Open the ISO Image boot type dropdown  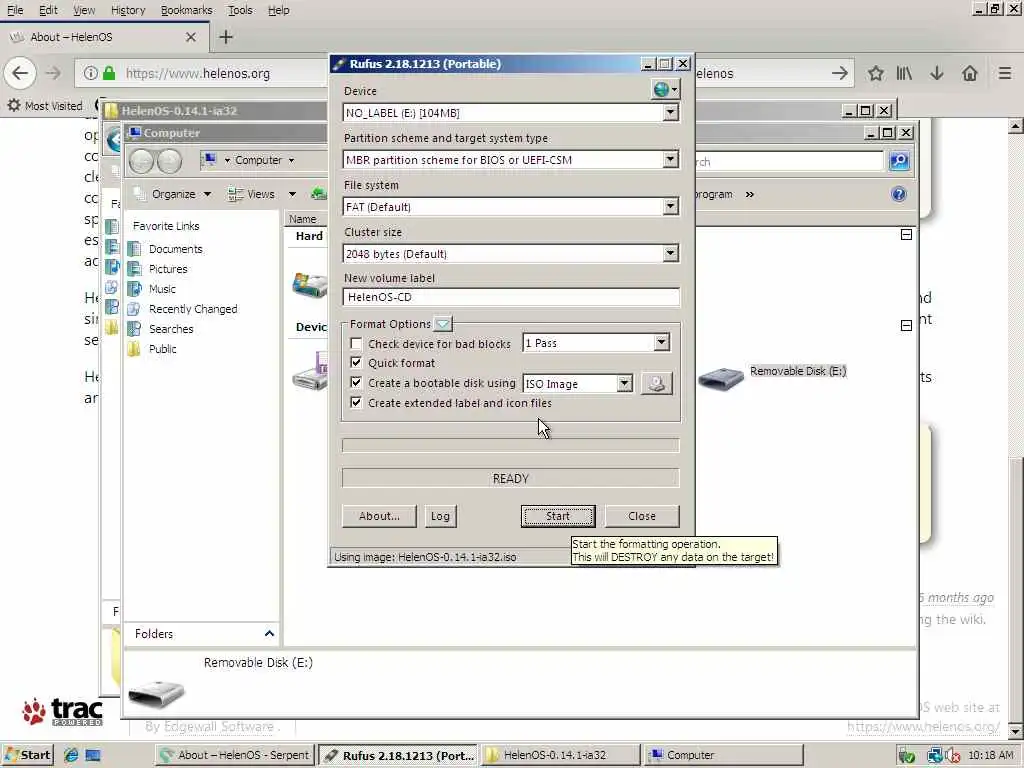pyautogui.click(x=625, y=383)
